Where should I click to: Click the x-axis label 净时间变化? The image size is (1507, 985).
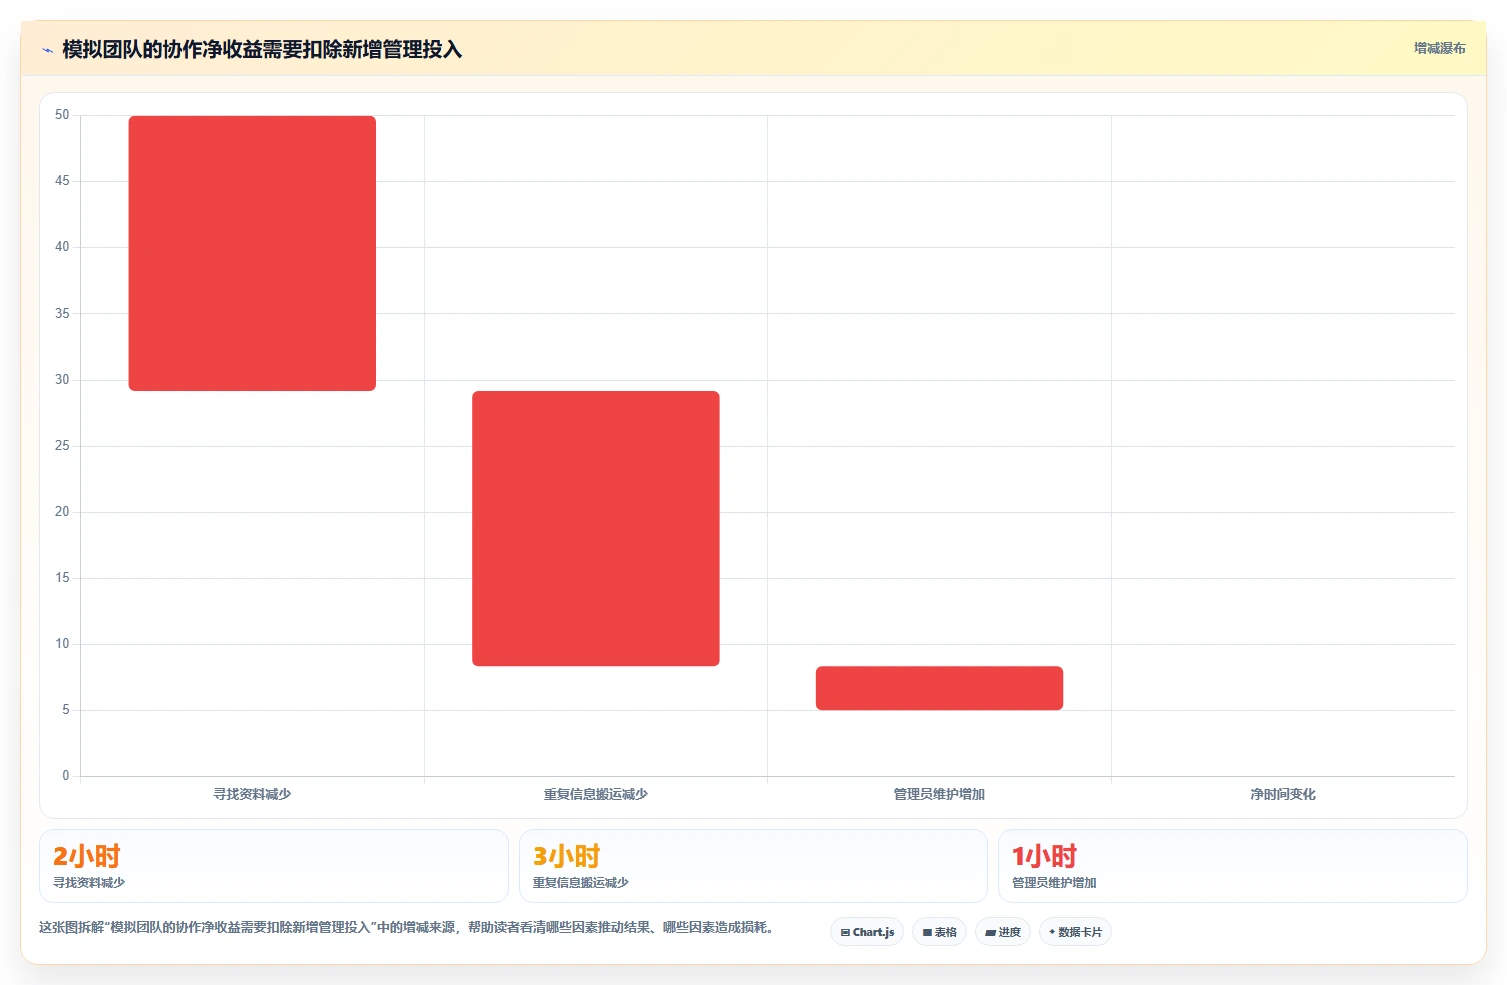coord(1283,794)
